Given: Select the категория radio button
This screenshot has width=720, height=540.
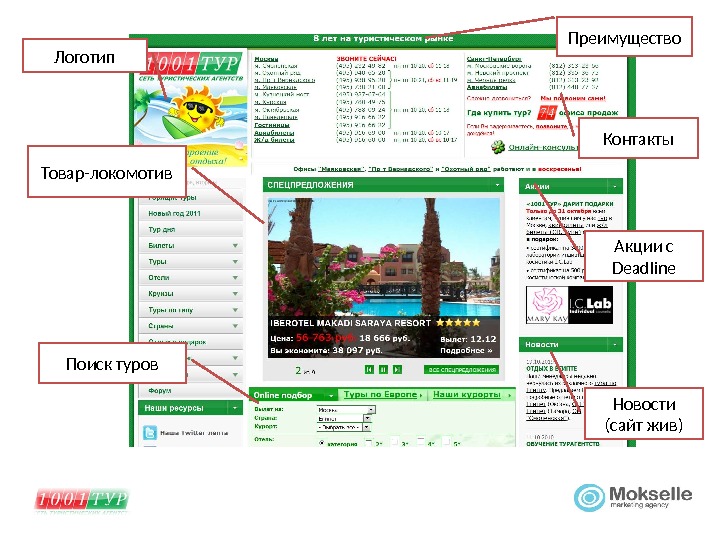Looking at the screenshot, I should click(x=322, y=443).
